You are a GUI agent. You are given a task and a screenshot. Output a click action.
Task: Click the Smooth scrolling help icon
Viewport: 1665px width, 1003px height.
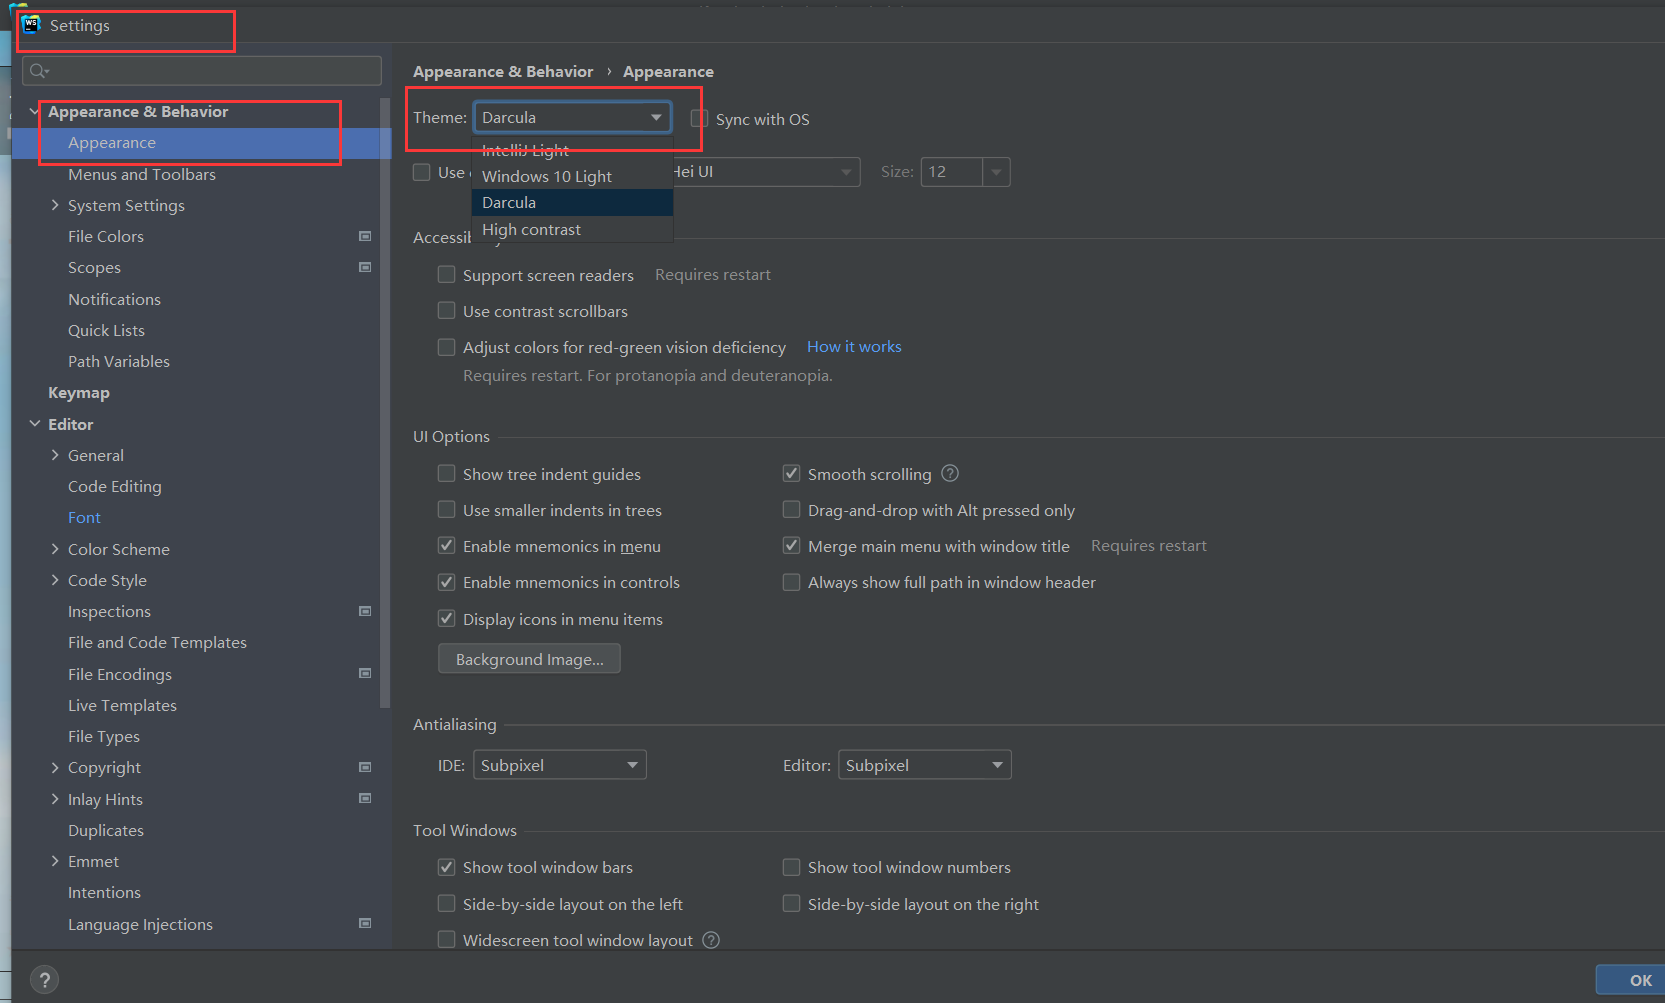[x=949, y=473]
